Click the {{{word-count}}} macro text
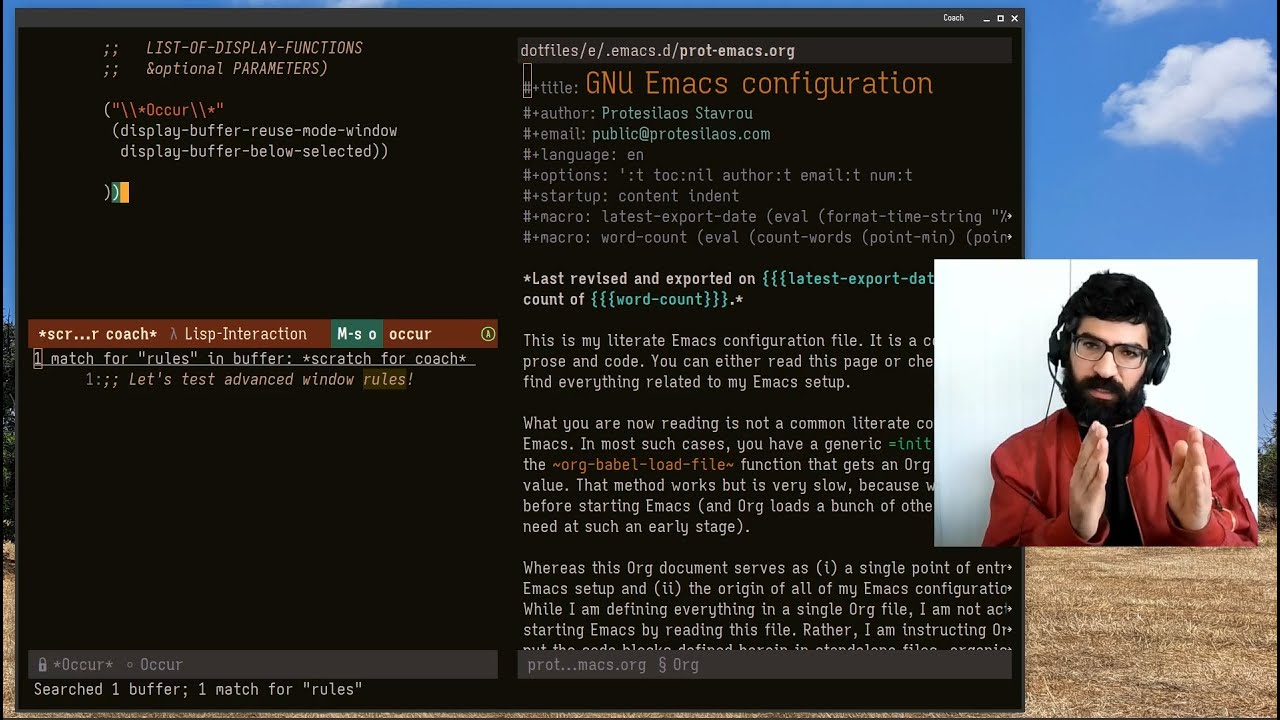The image size is (1280, 720). click(x=659, y=299)
